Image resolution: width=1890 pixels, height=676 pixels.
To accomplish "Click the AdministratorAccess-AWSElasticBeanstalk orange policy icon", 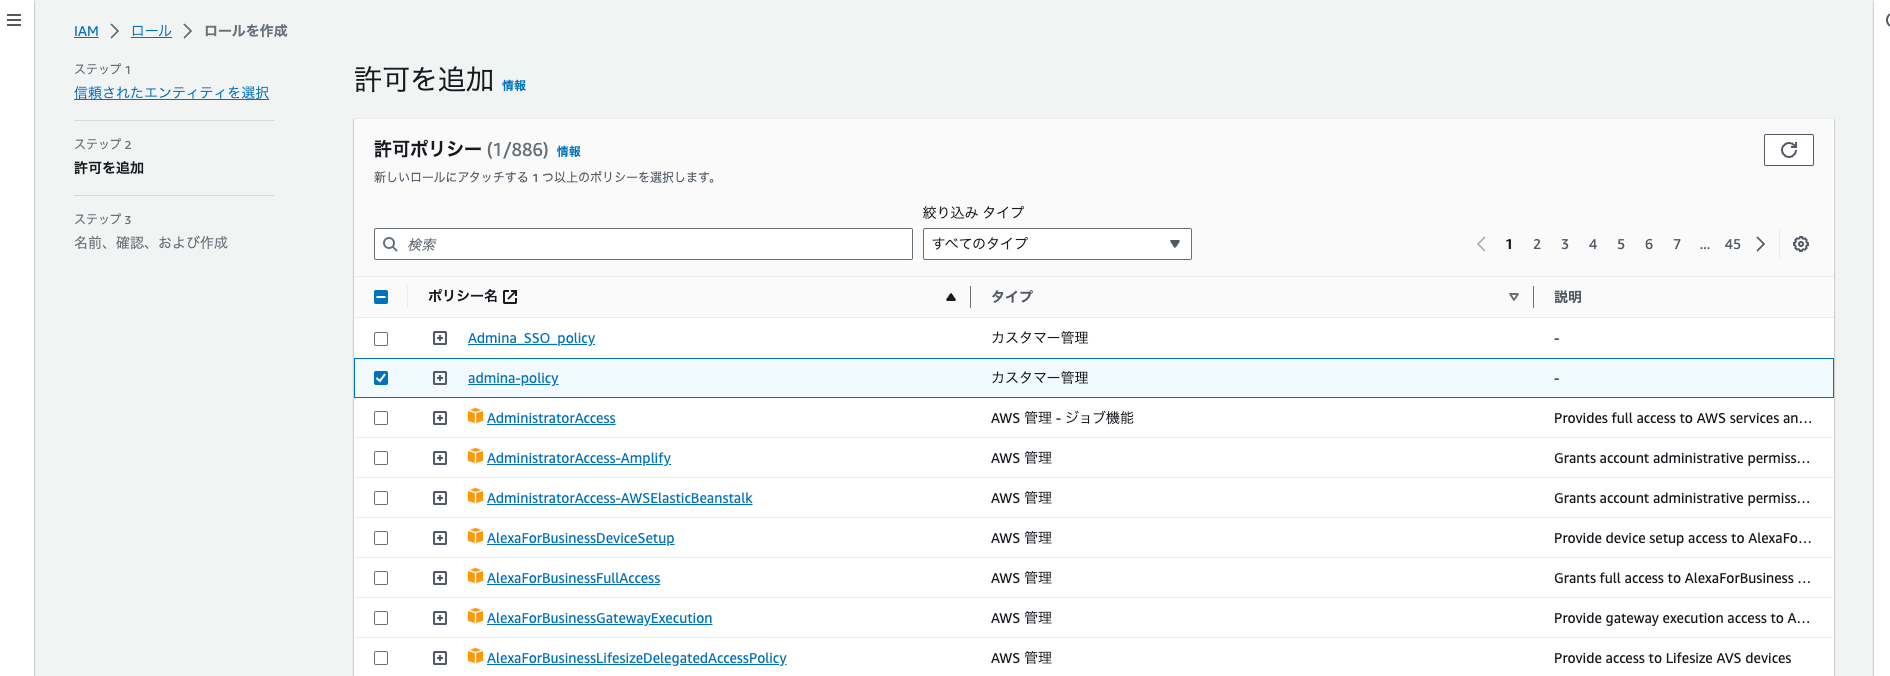I will (475, 496).
